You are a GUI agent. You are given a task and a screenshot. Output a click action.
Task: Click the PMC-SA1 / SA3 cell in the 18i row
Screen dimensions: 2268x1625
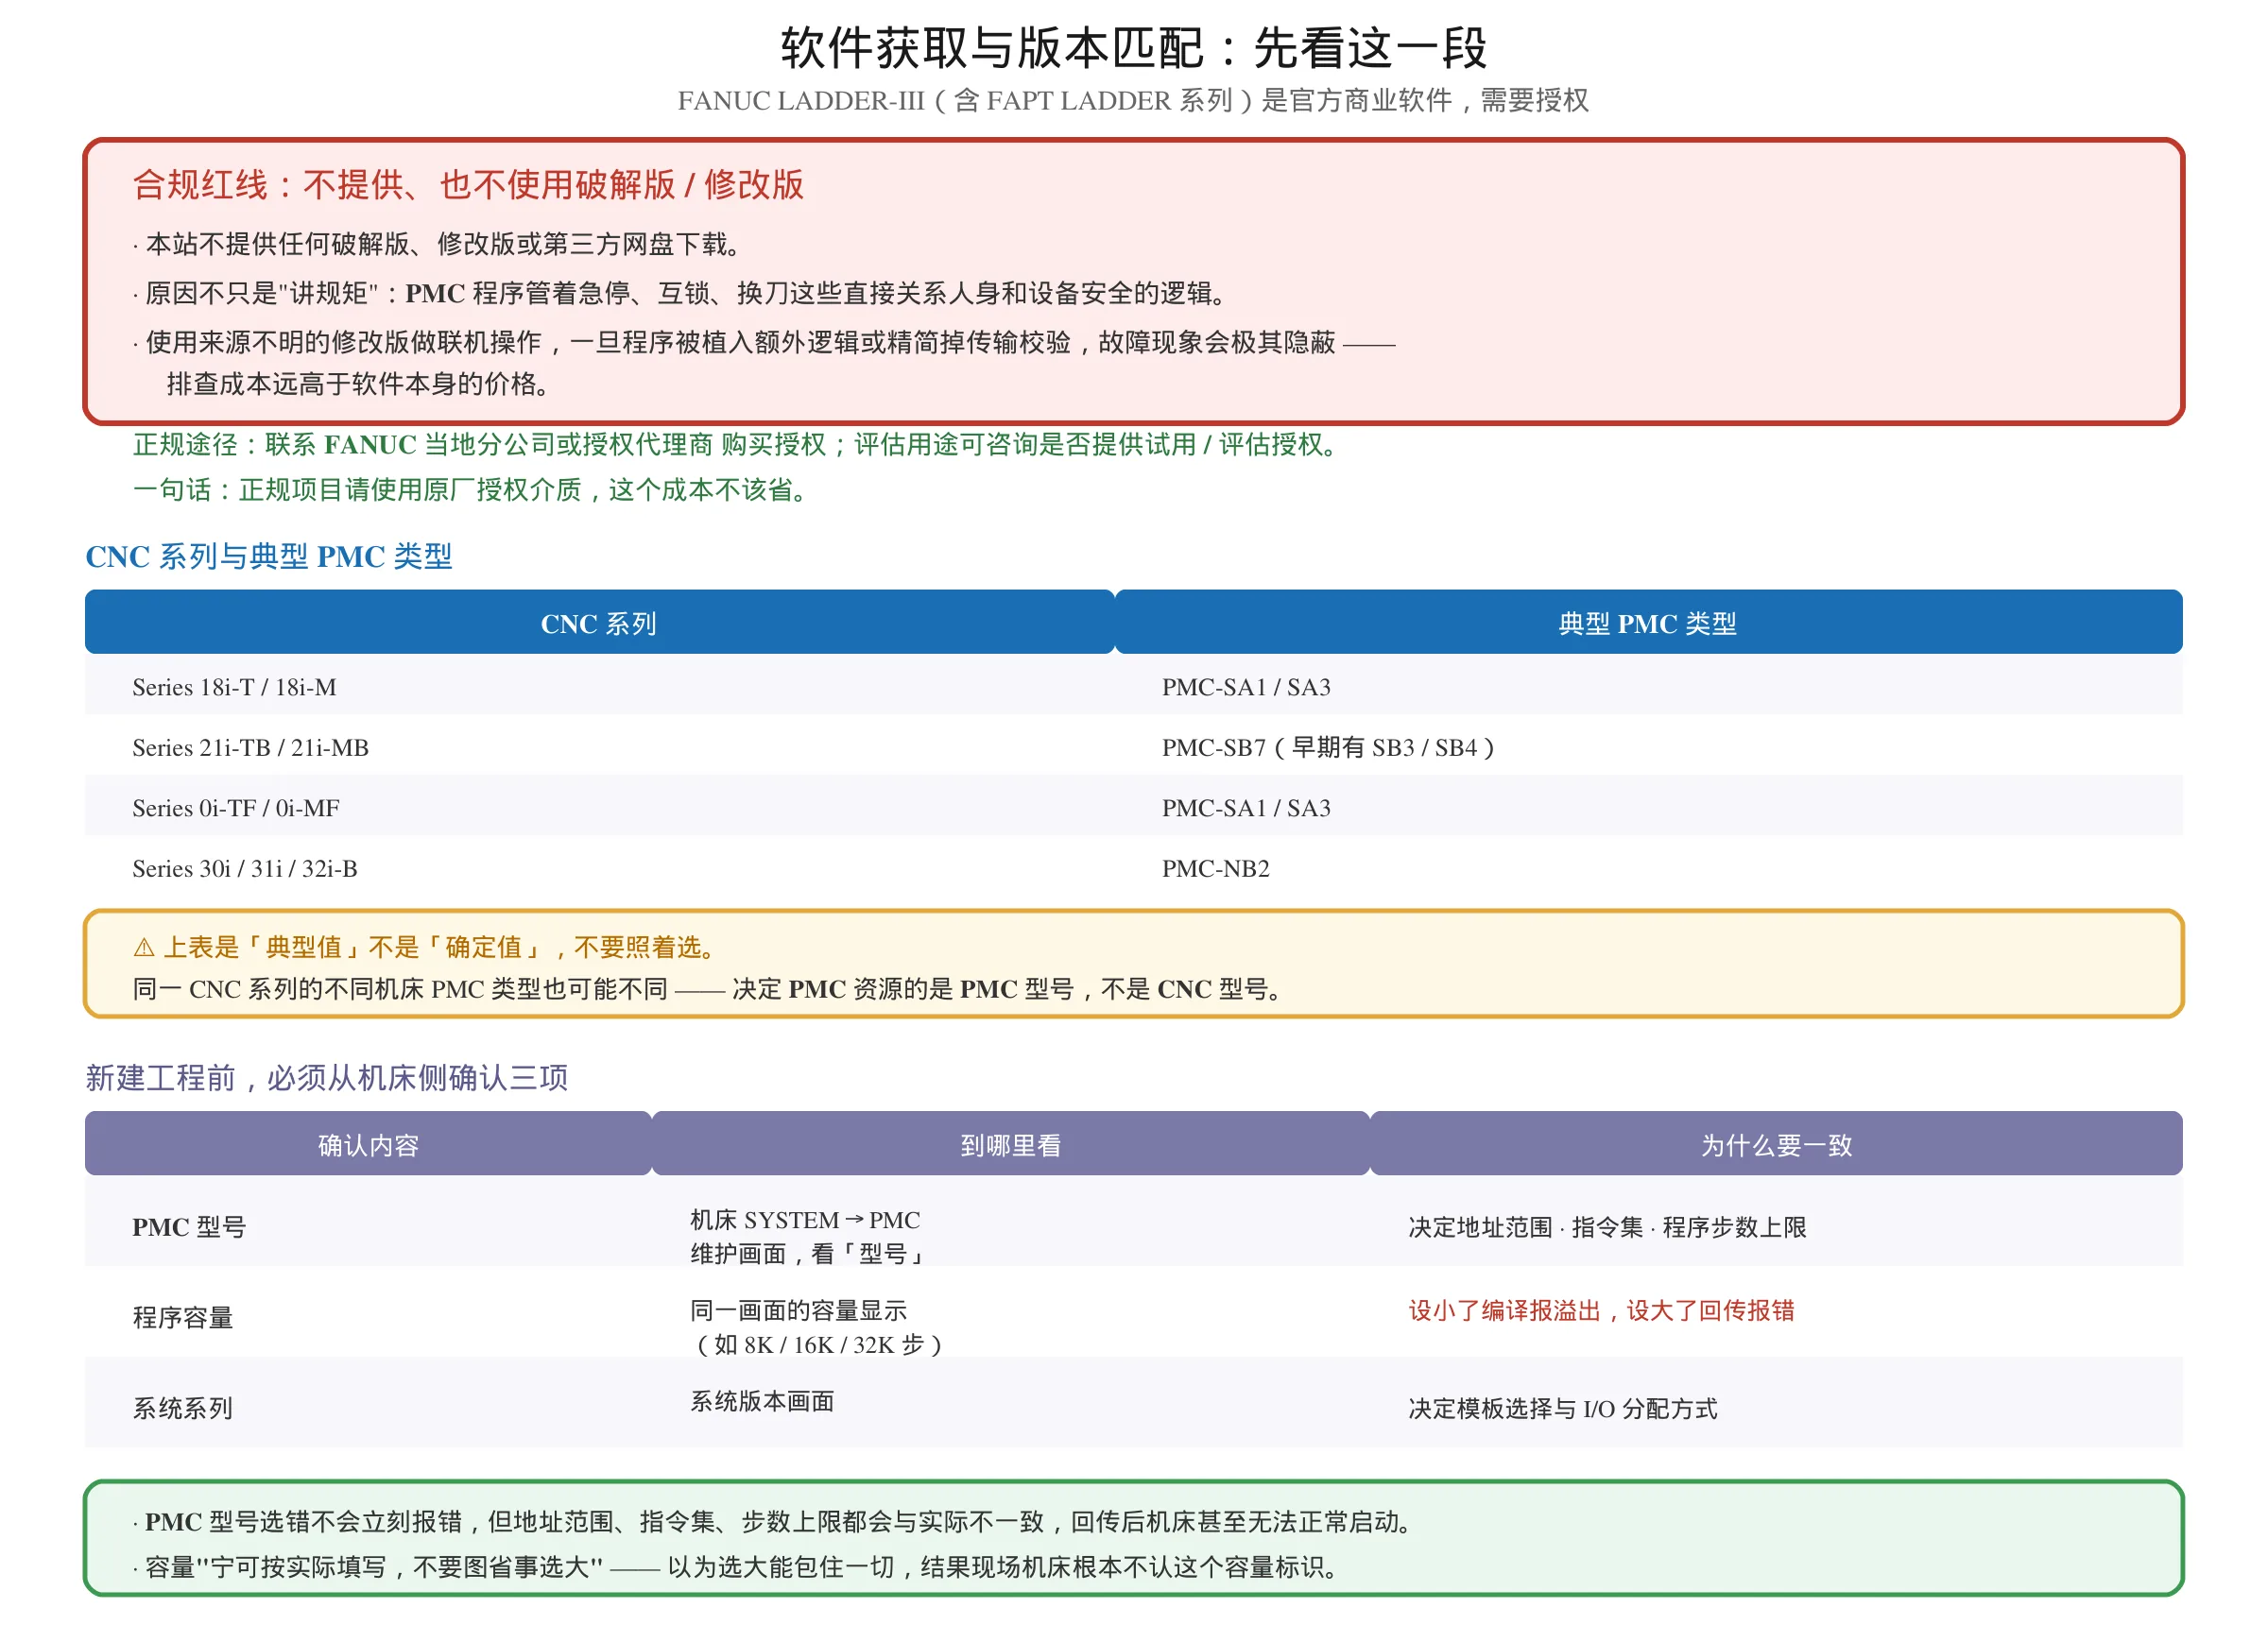pos(1246,687)
